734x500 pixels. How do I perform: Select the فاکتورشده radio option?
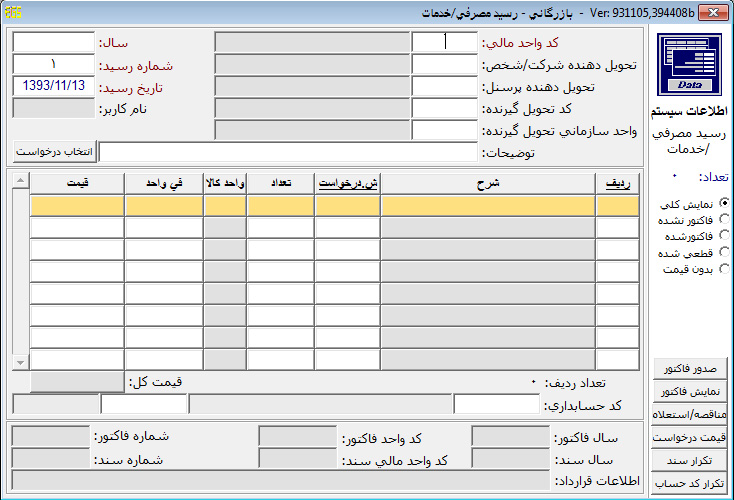(x=724, y=235)
